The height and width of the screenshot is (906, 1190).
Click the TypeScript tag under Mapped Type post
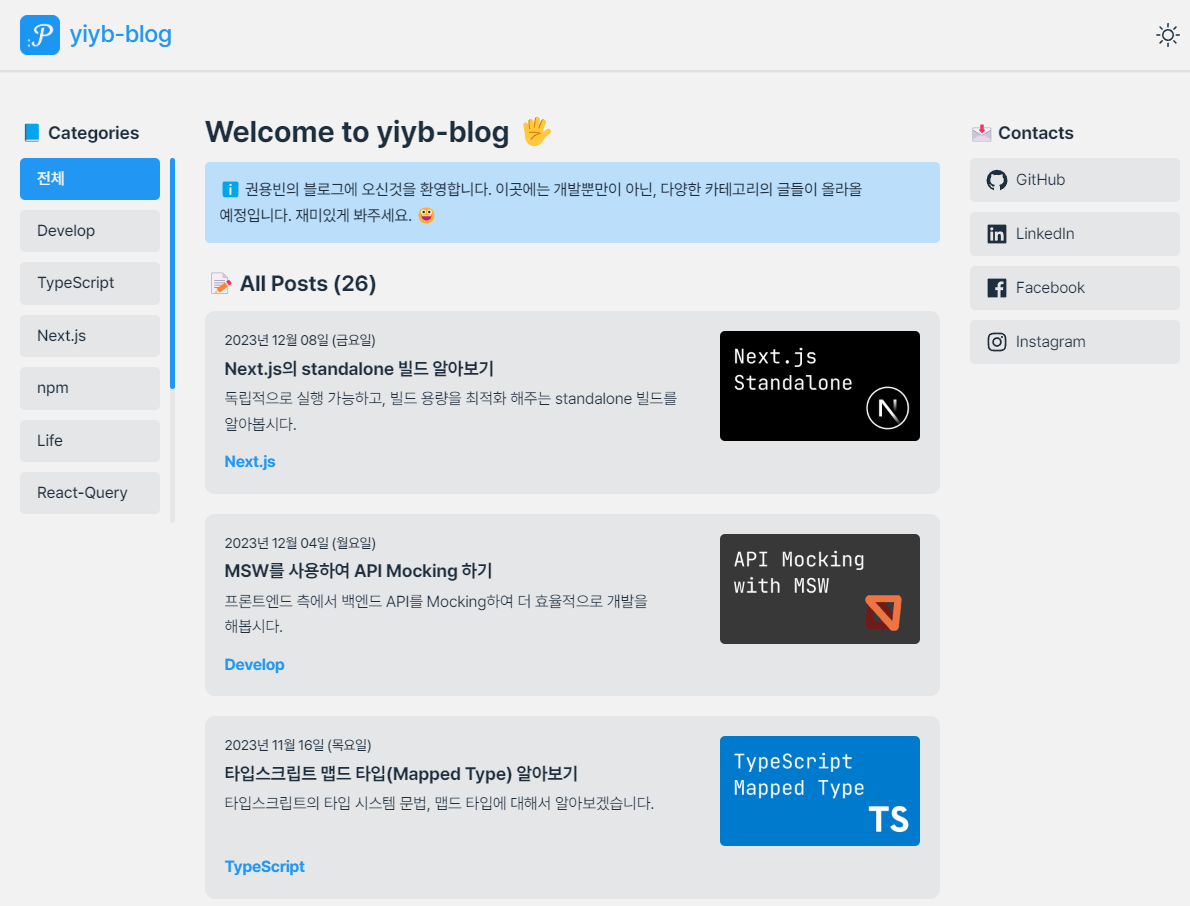[264, 867]
